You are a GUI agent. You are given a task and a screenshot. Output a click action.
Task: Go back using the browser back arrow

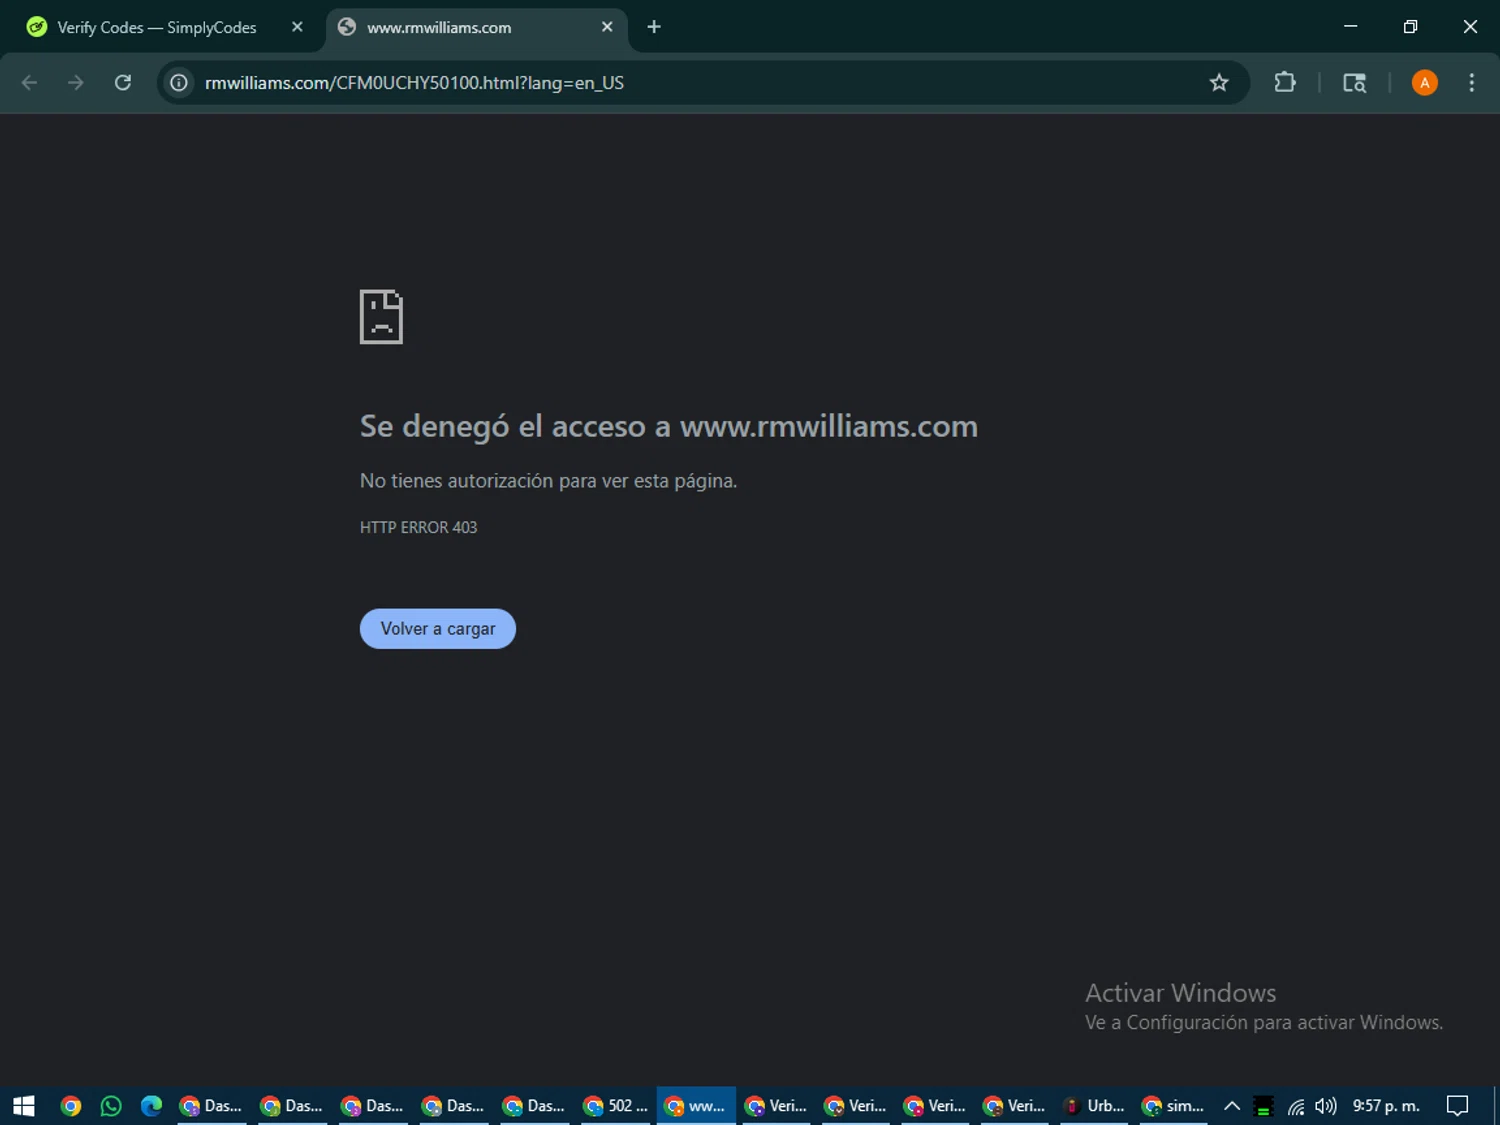pyautogui.click(x=30, y=83)
